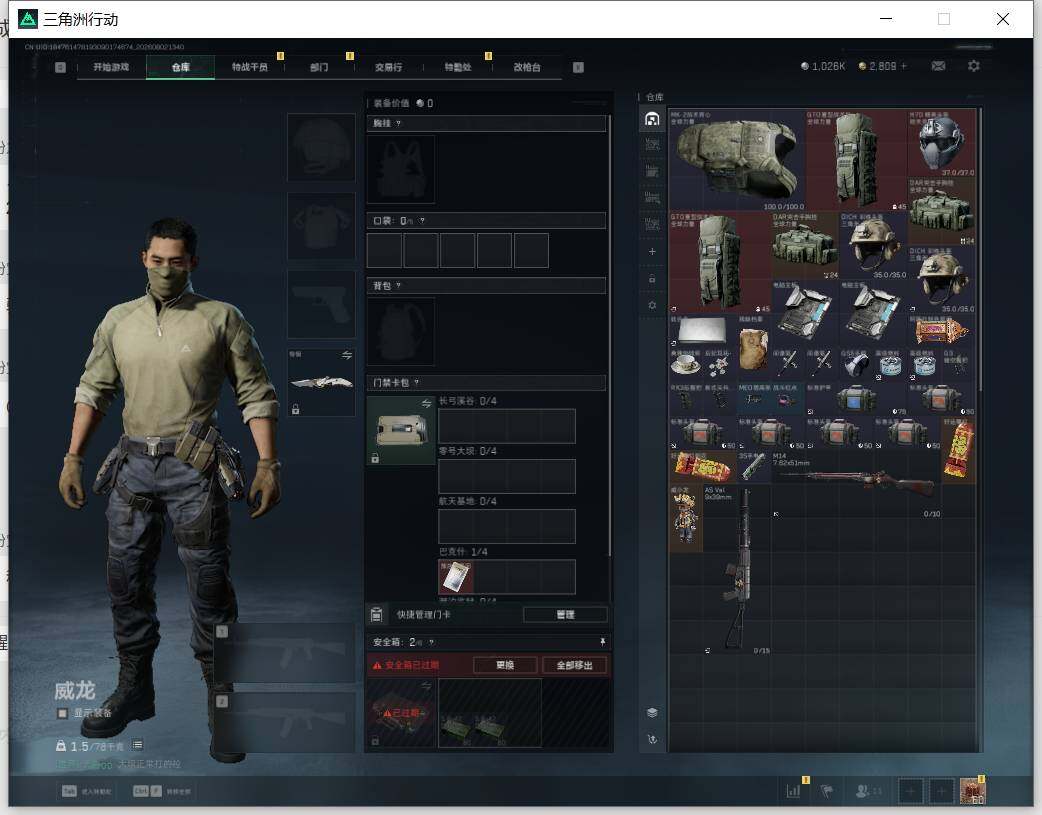The image size is (1042, 815).
Task: Click the help mark next to 门禁卡包
Action: tap(417, 383)
